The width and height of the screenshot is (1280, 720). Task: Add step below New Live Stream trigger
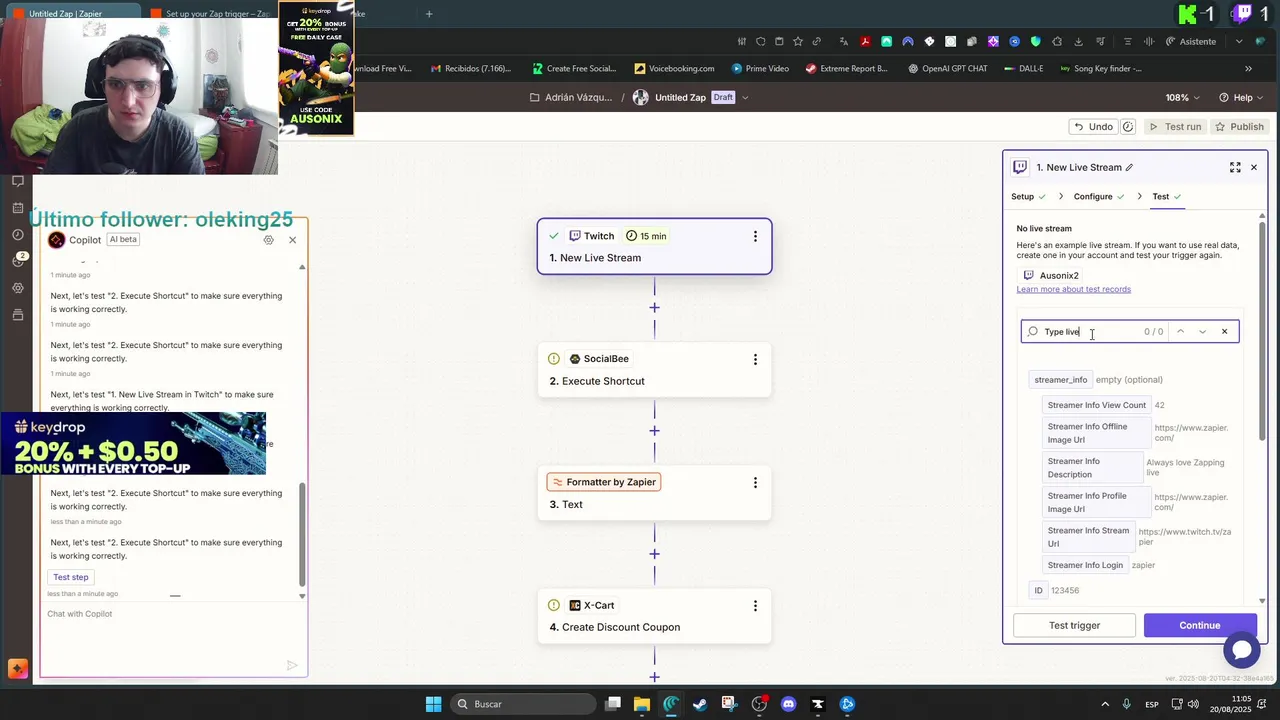[x=654, y=308]
